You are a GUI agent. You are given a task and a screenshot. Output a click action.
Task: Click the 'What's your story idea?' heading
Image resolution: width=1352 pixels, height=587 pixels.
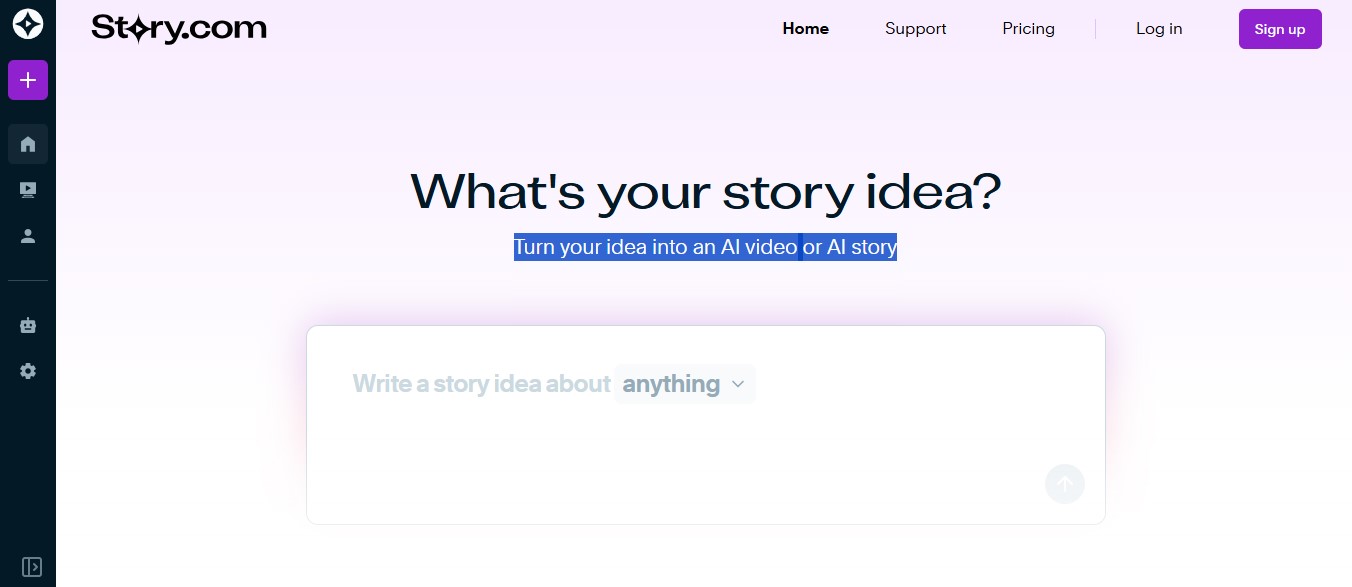[x=705, y=191]
